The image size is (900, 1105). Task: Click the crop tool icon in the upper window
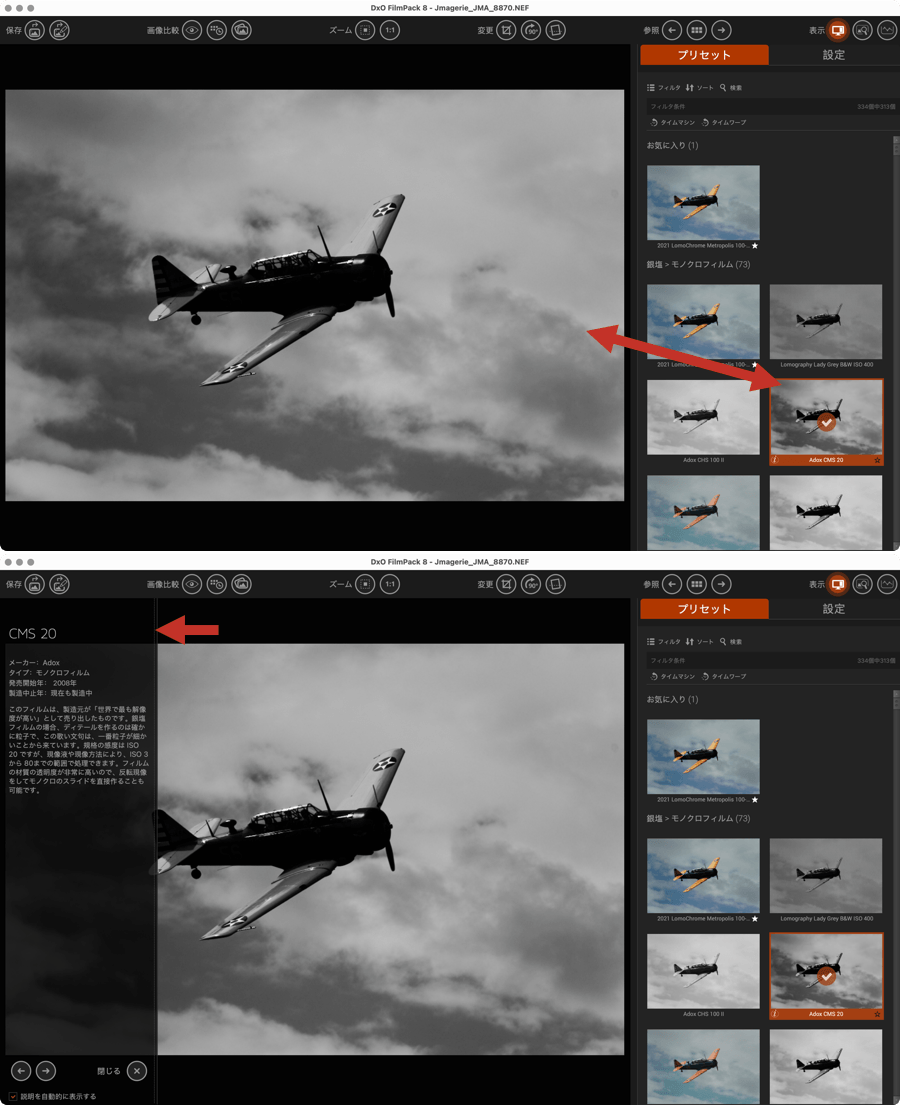pyautogui.click(x=507, y=30)
